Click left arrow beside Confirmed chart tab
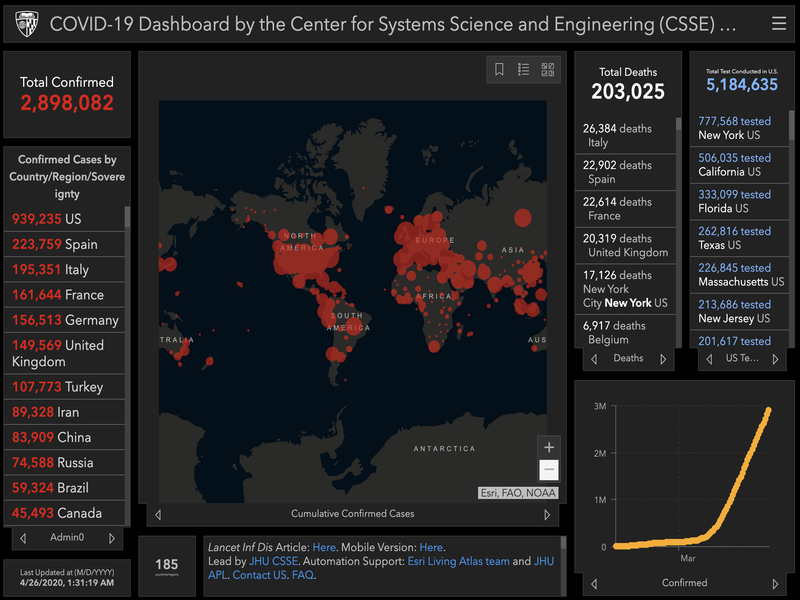Screen dimensions: 800x600 [594, 583]
